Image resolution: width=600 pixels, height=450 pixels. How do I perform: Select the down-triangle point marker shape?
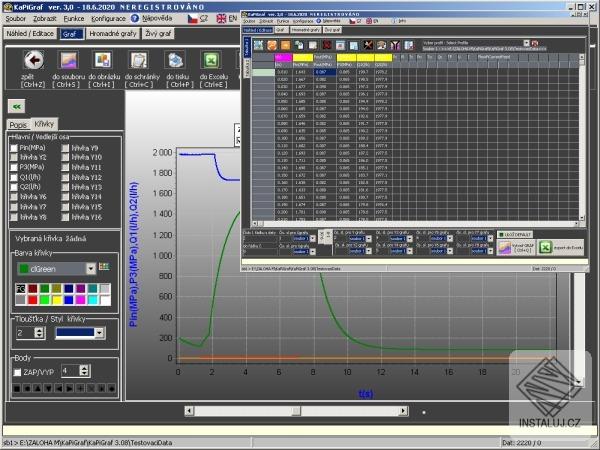tap(48, 388)
